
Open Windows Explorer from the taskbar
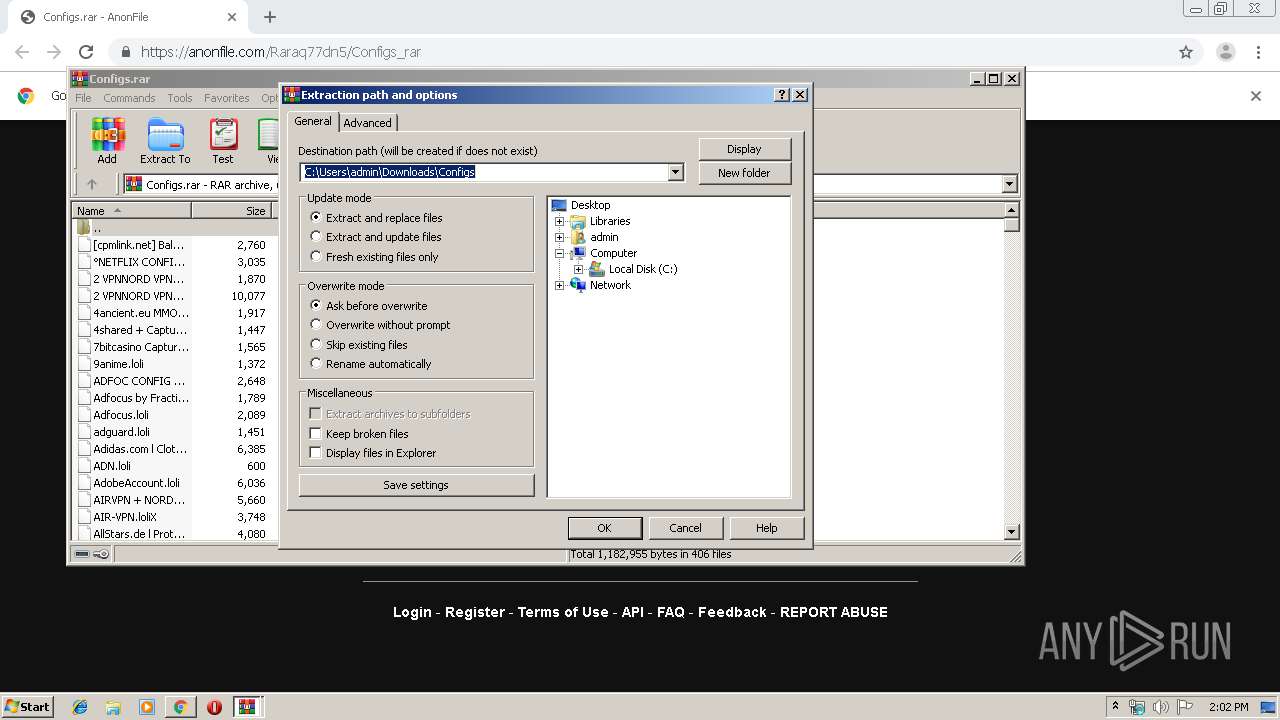113,707
